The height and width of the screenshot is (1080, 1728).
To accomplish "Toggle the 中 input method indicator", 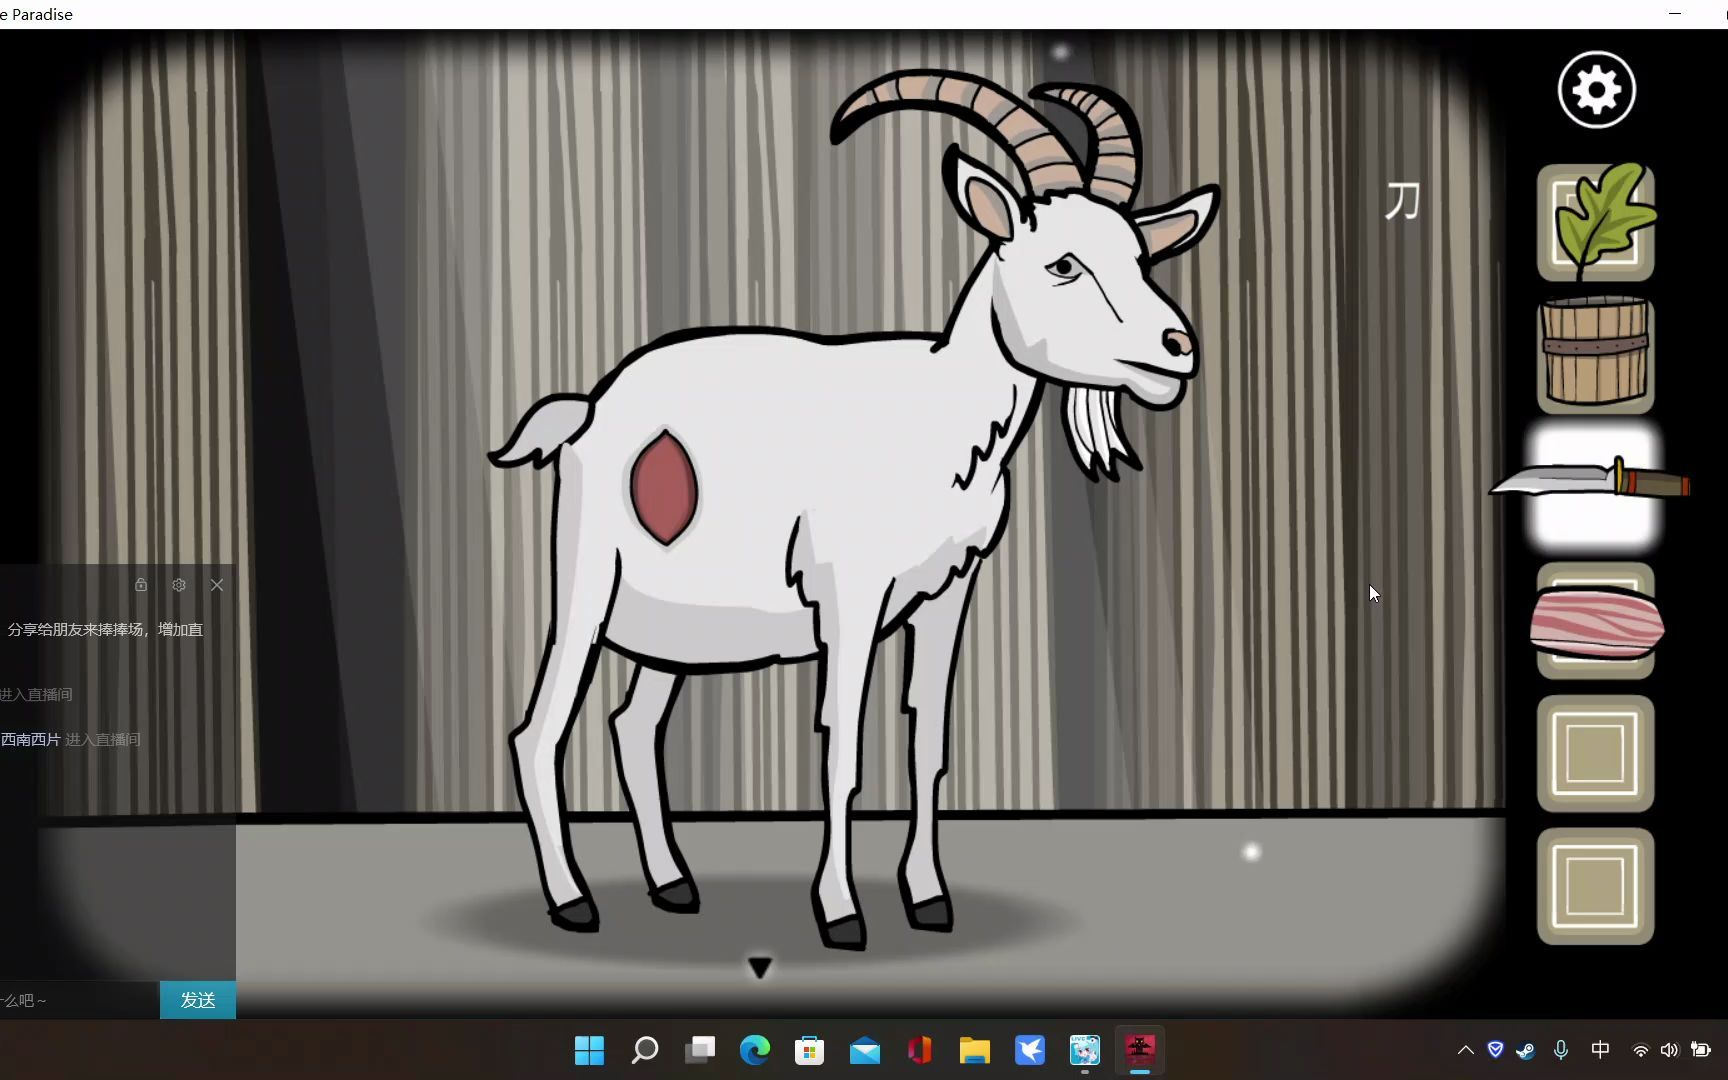I will click(x=1601, y=1050).
